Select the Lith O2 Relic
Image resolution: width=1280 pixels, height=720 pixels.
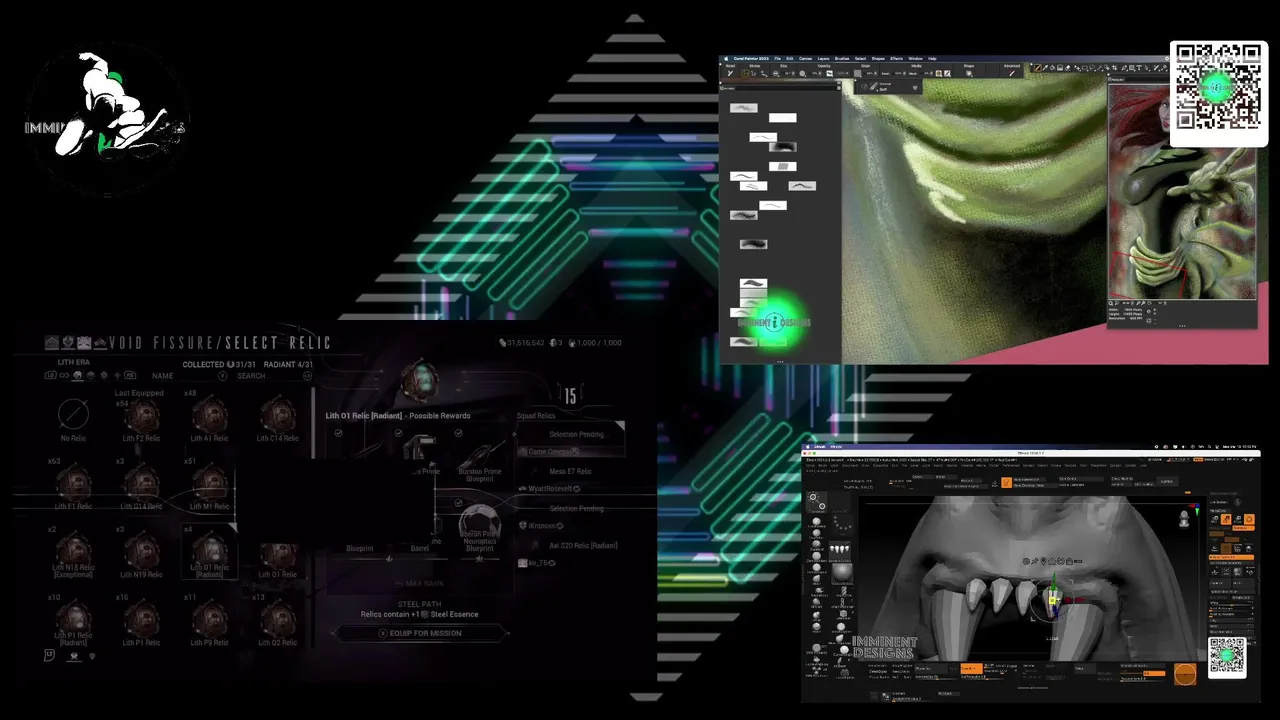pos(277,623)
